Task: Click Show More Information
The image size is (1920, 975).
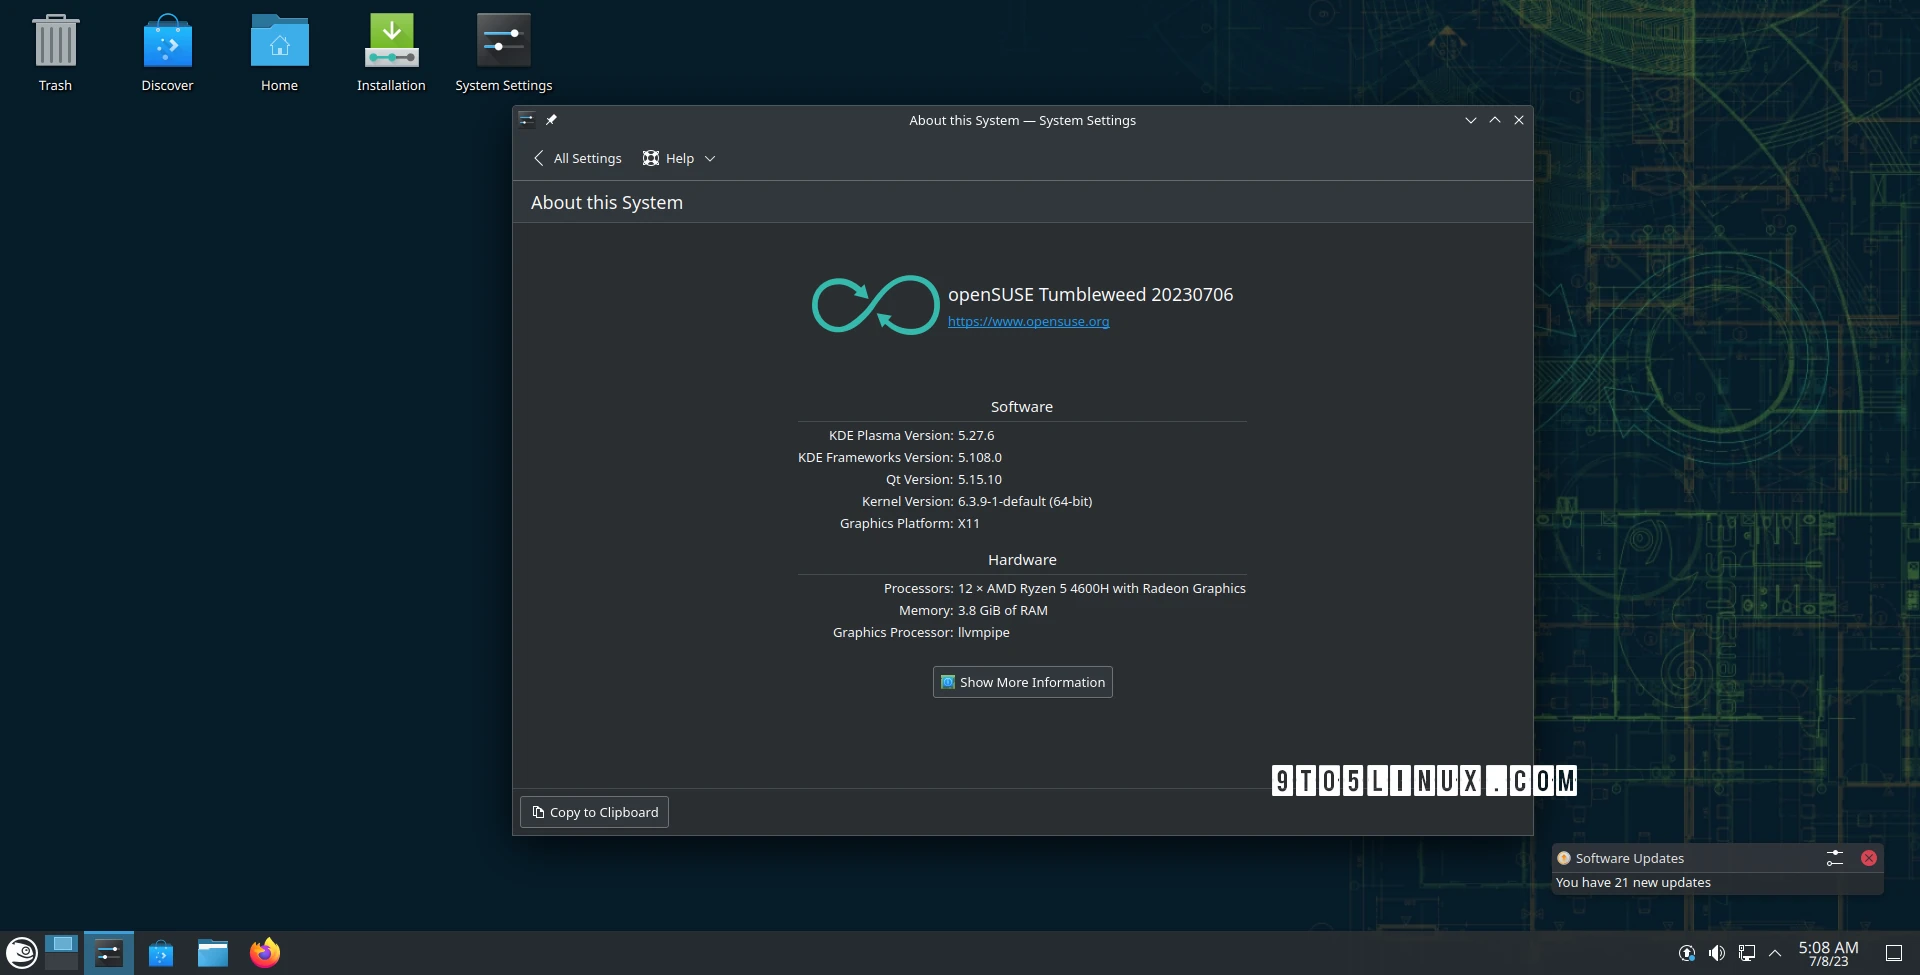Action: tap(1021, 682)
